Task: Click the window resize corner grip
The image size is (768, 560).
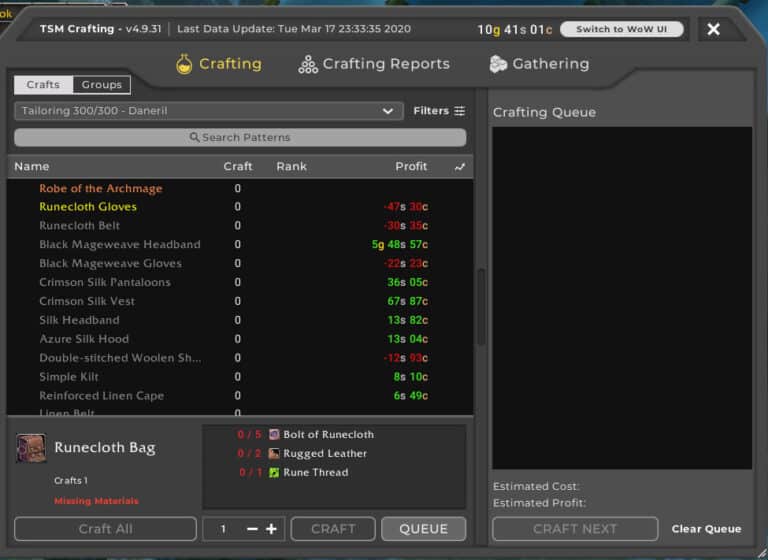Action: tap(762, 554)
